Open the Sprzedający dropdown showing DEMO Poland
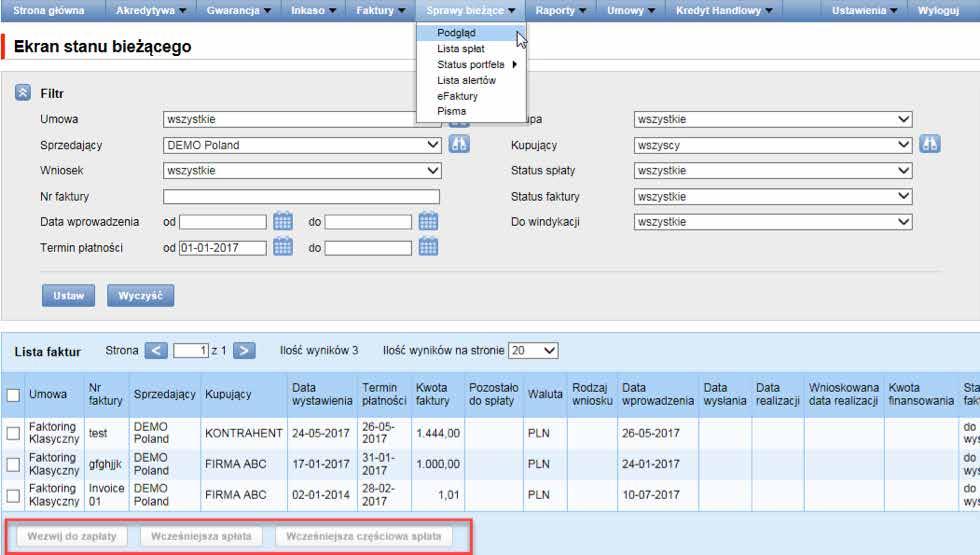The image size is (980, 555). pyautogui.click(x=302, y=145)
